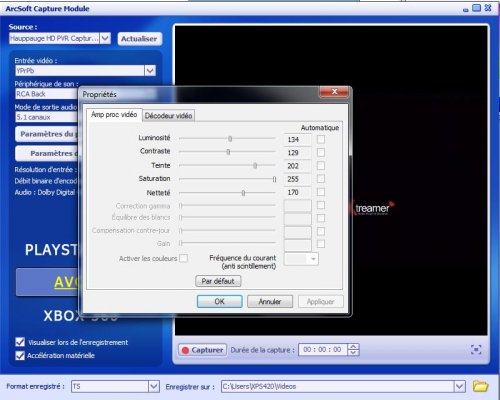500x400 pixels.
Task: Close the Propriétés dialog
Action: click(334, 92)
